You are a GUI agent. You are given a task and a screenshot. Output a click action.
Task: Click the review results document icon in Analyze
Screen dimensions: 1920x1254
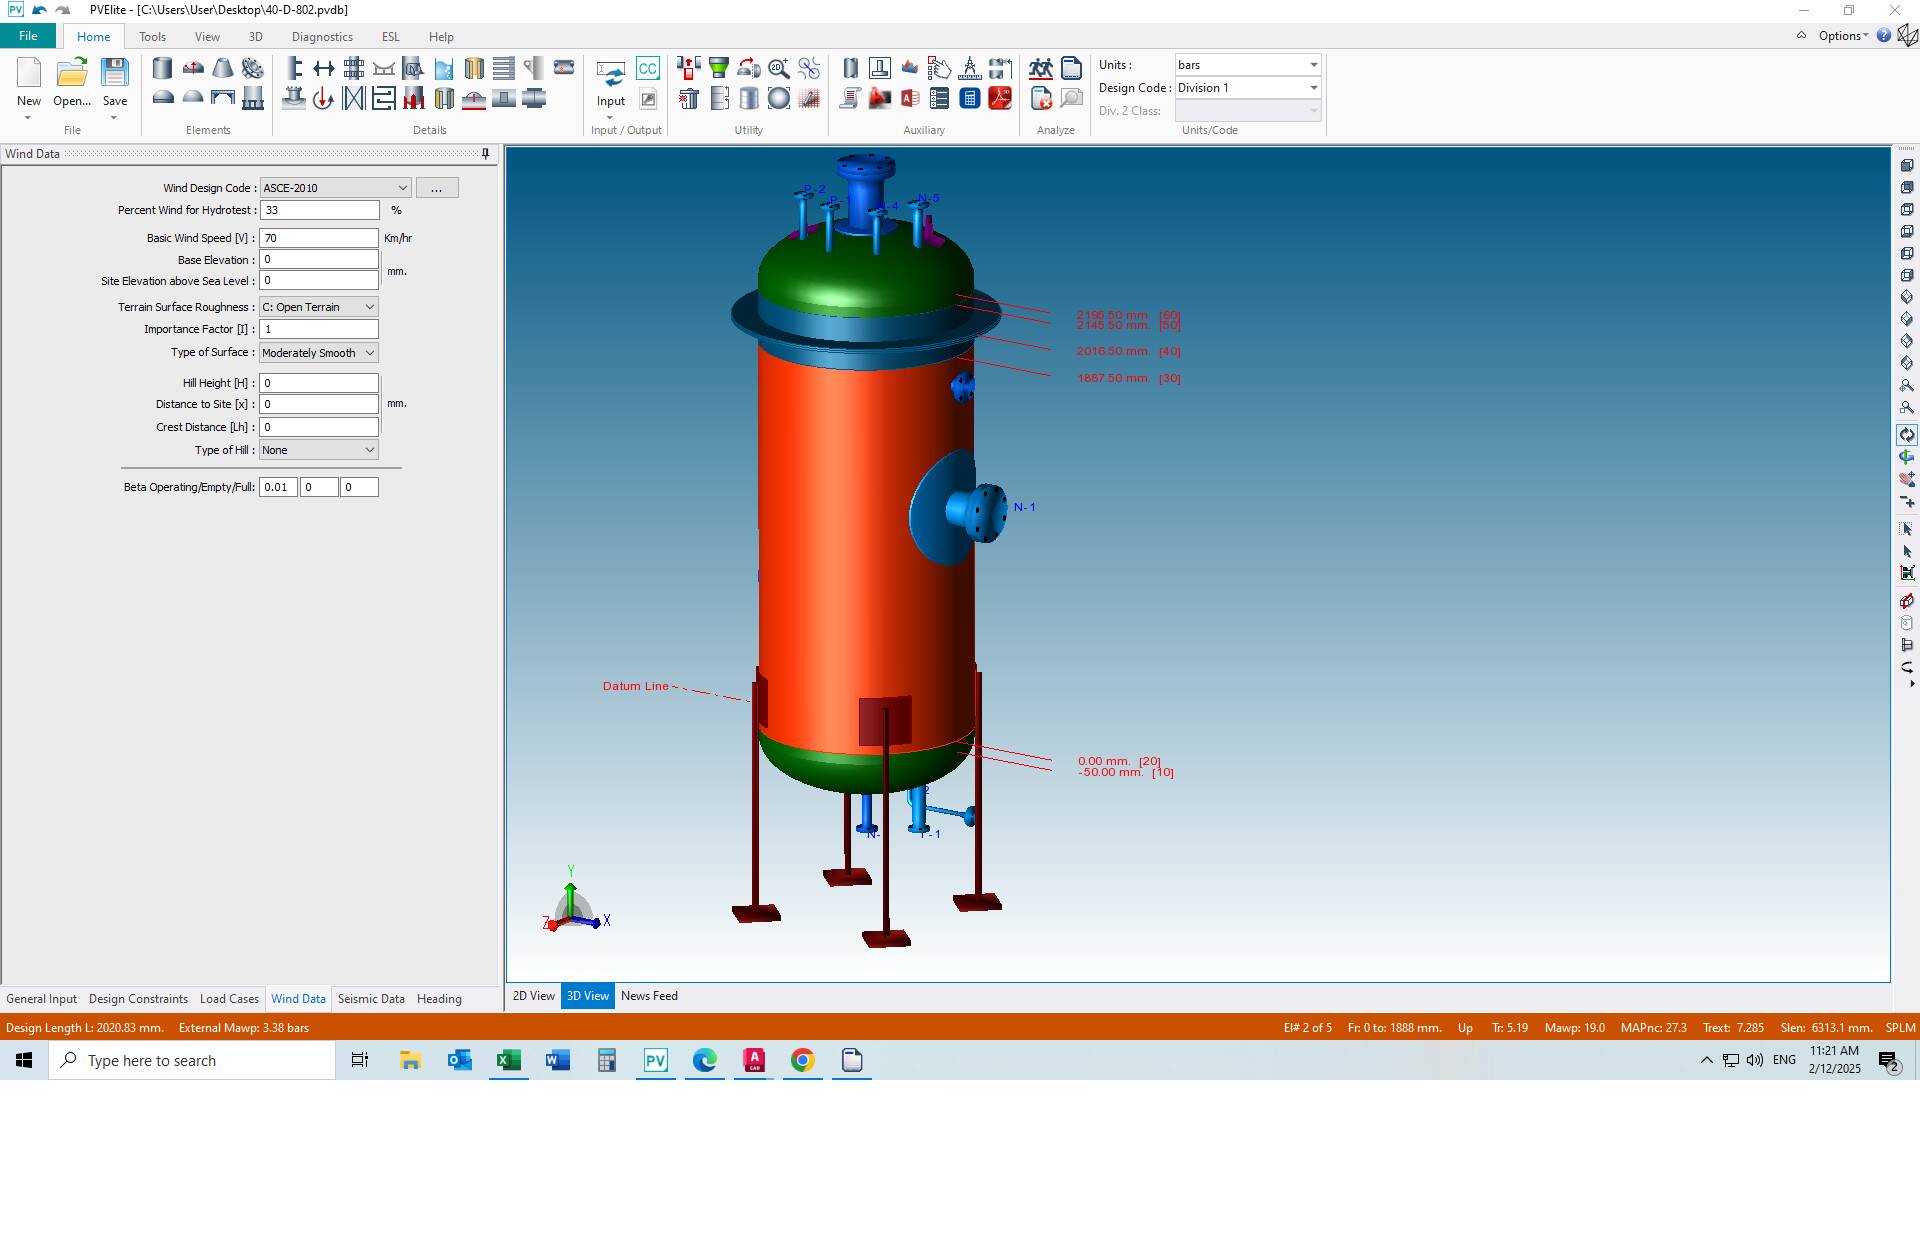[1071, 68]
